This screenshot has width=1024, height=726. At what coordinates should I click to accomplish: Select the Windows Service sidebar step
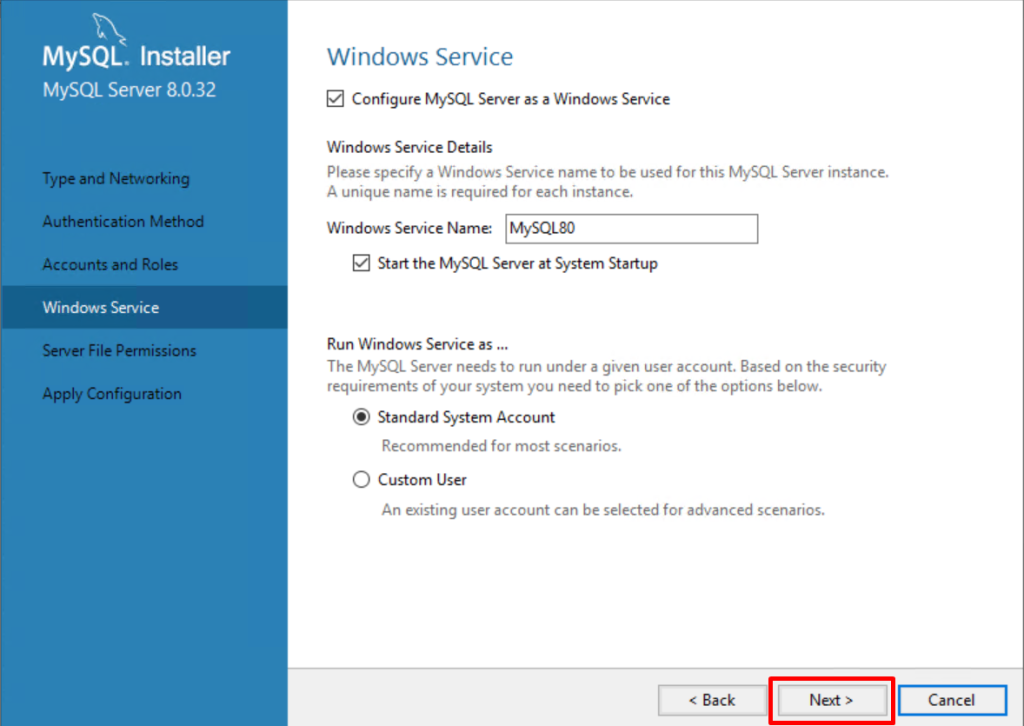(x=144, y=307)
